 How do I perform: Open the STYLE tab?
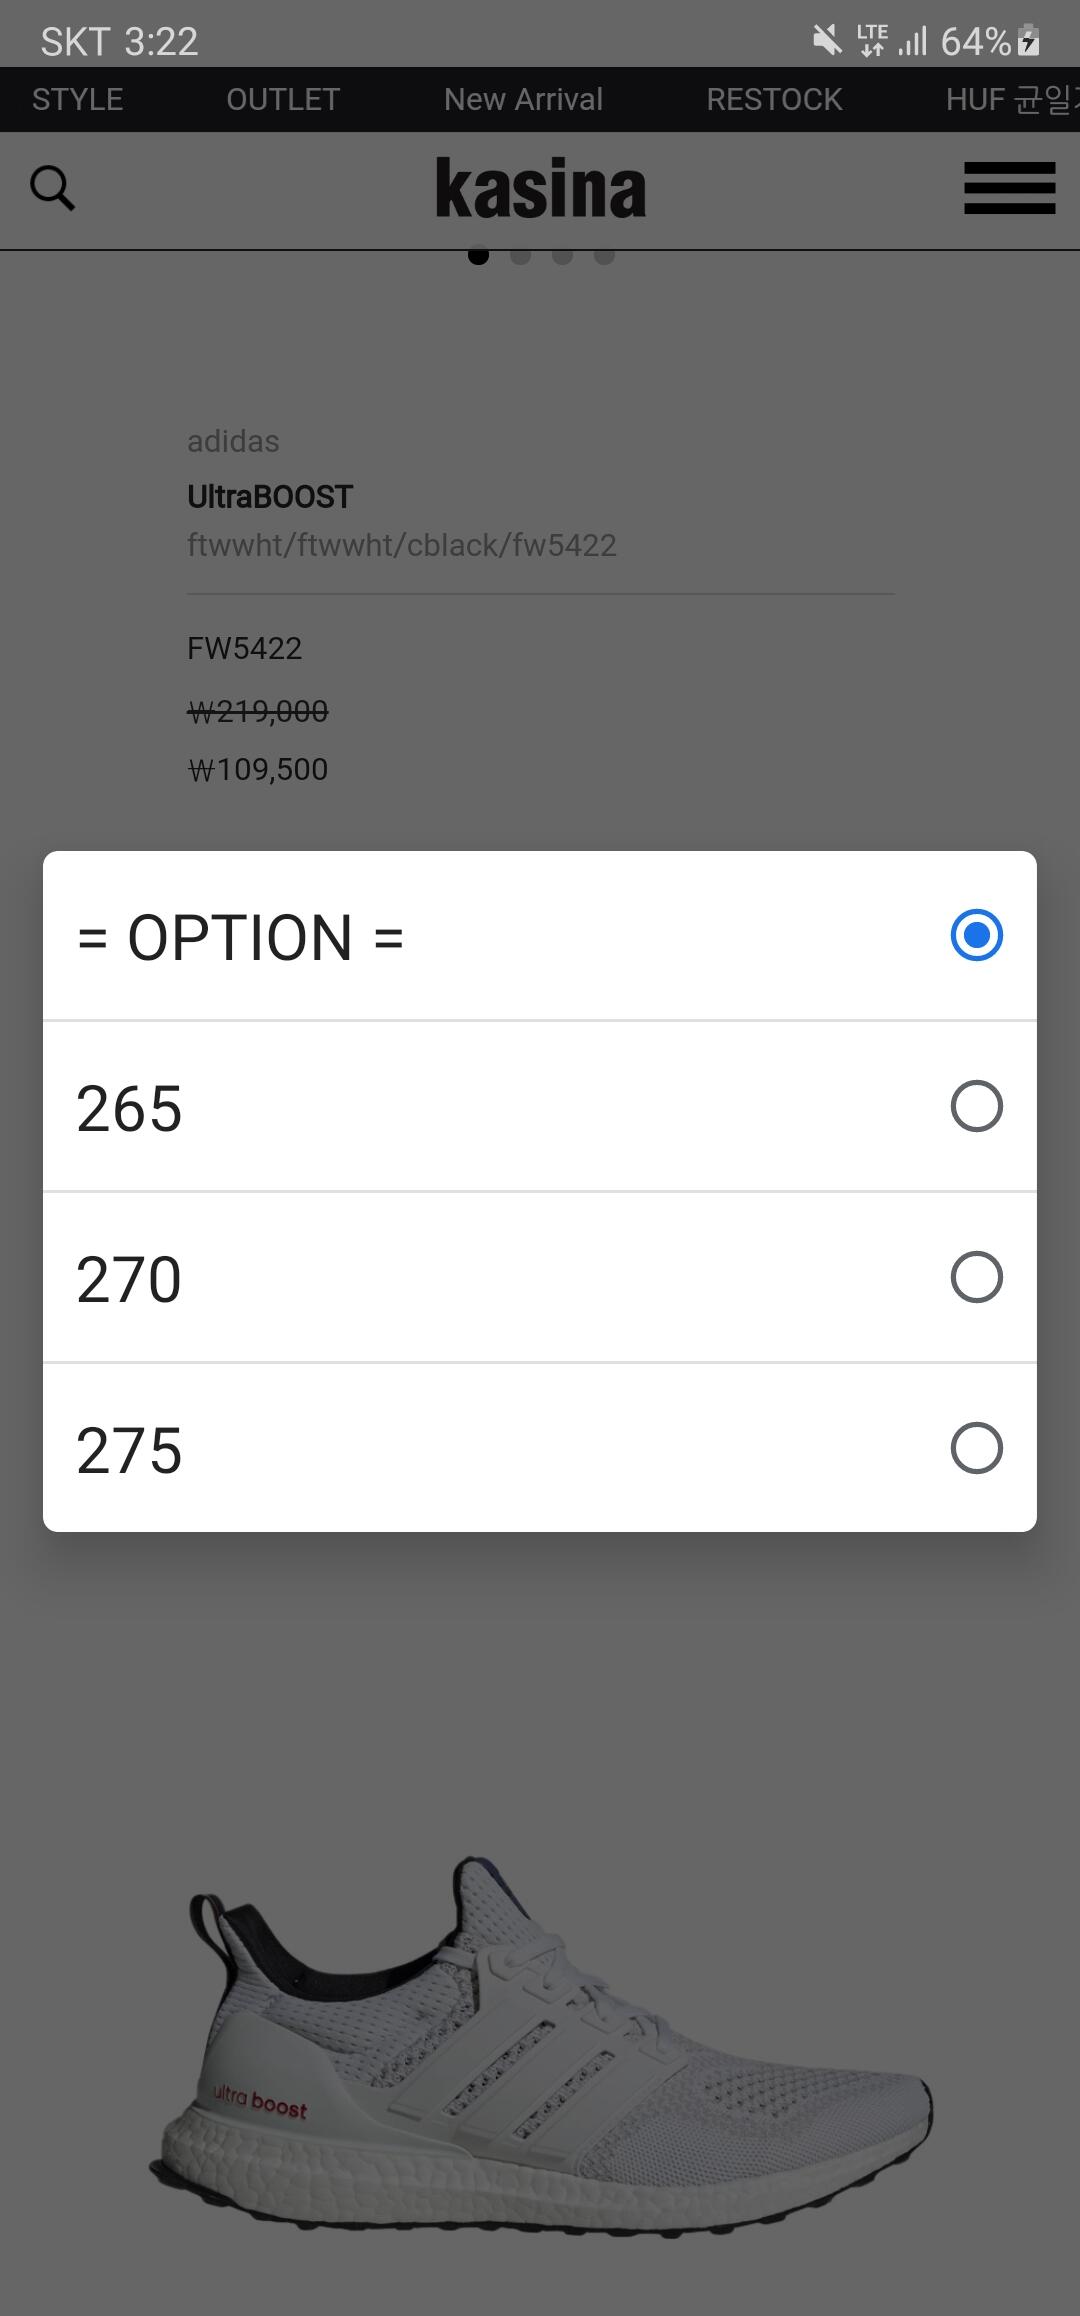77,100
